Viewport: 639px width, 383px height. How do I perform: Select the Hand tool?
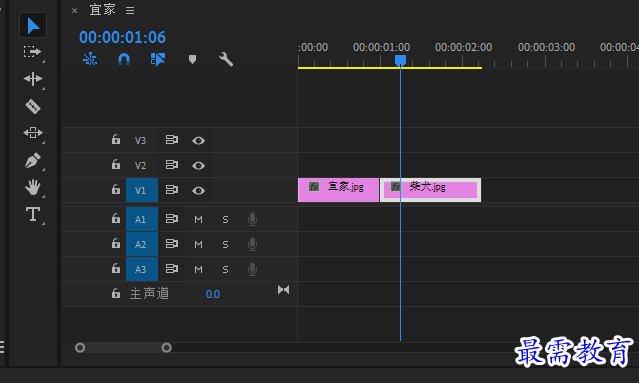pos(33,187)
